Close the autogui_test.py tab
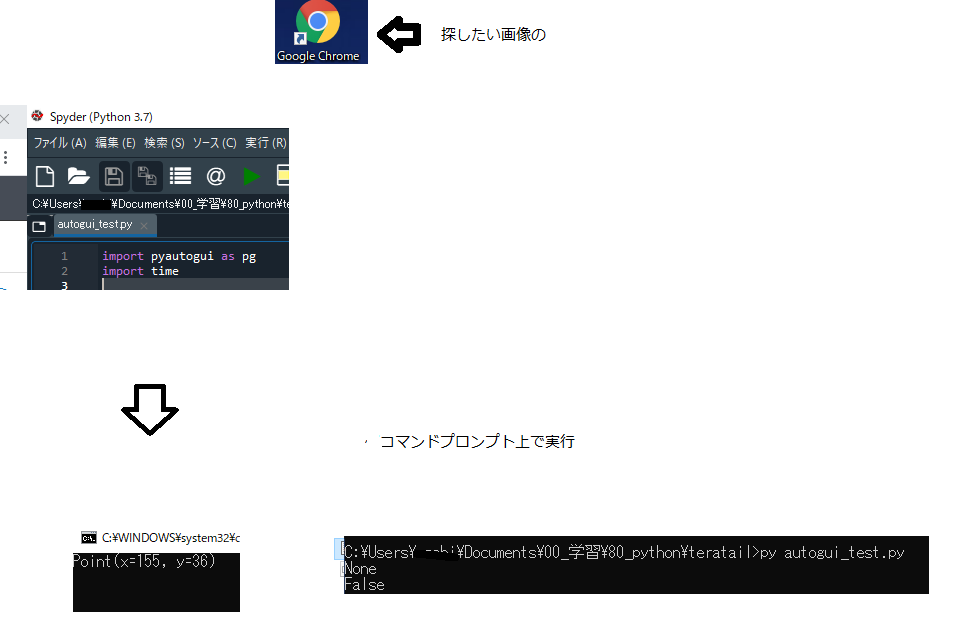The width and height of the screenshot is (958, 643). click(144, 226)
